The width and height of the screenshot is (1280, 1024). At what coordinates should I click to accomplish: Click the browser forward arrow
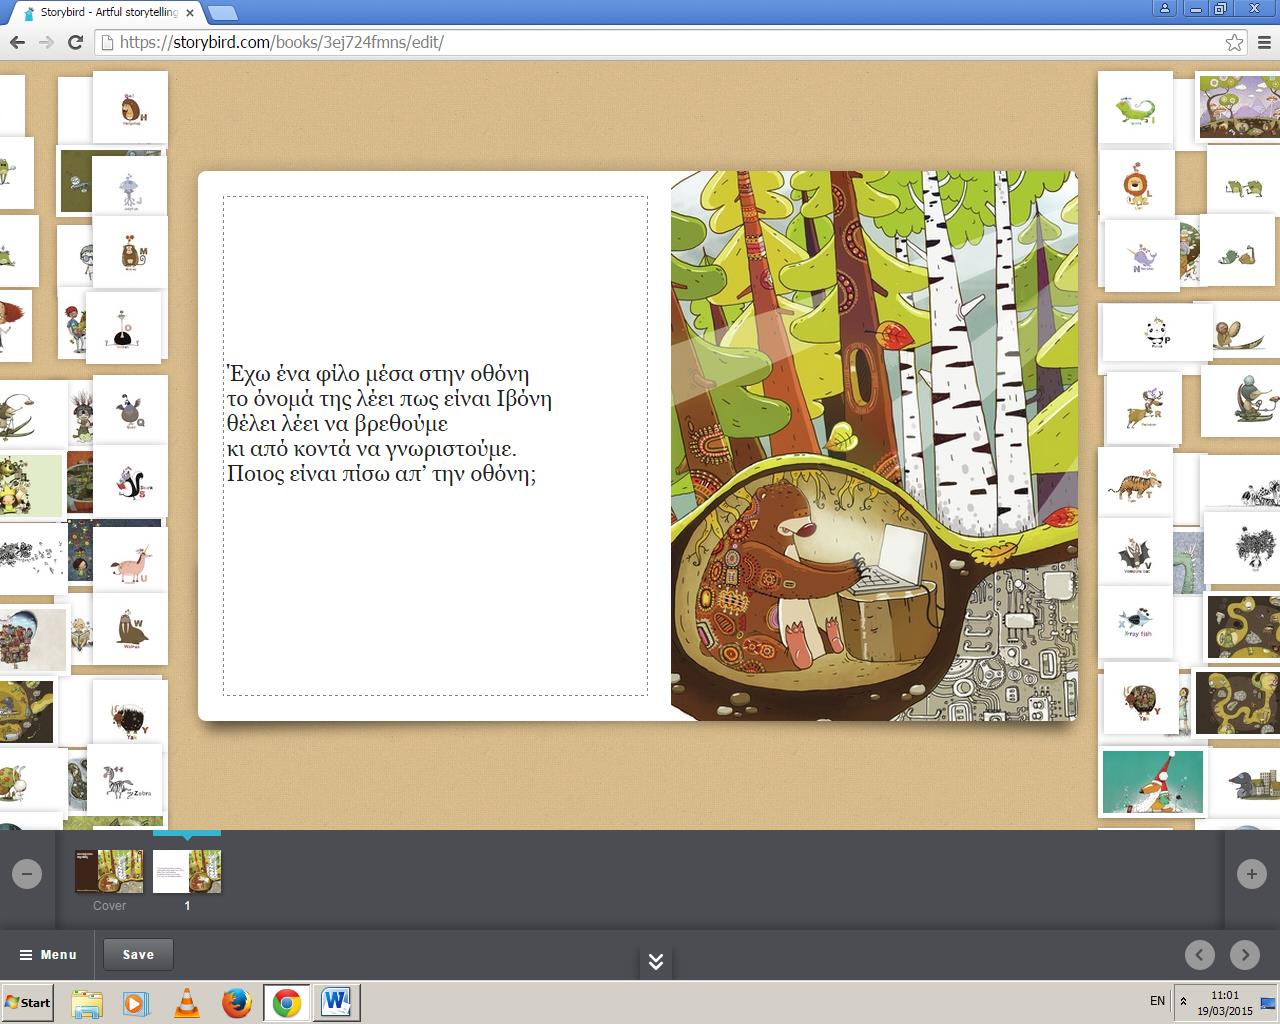[x=46, y=42]
